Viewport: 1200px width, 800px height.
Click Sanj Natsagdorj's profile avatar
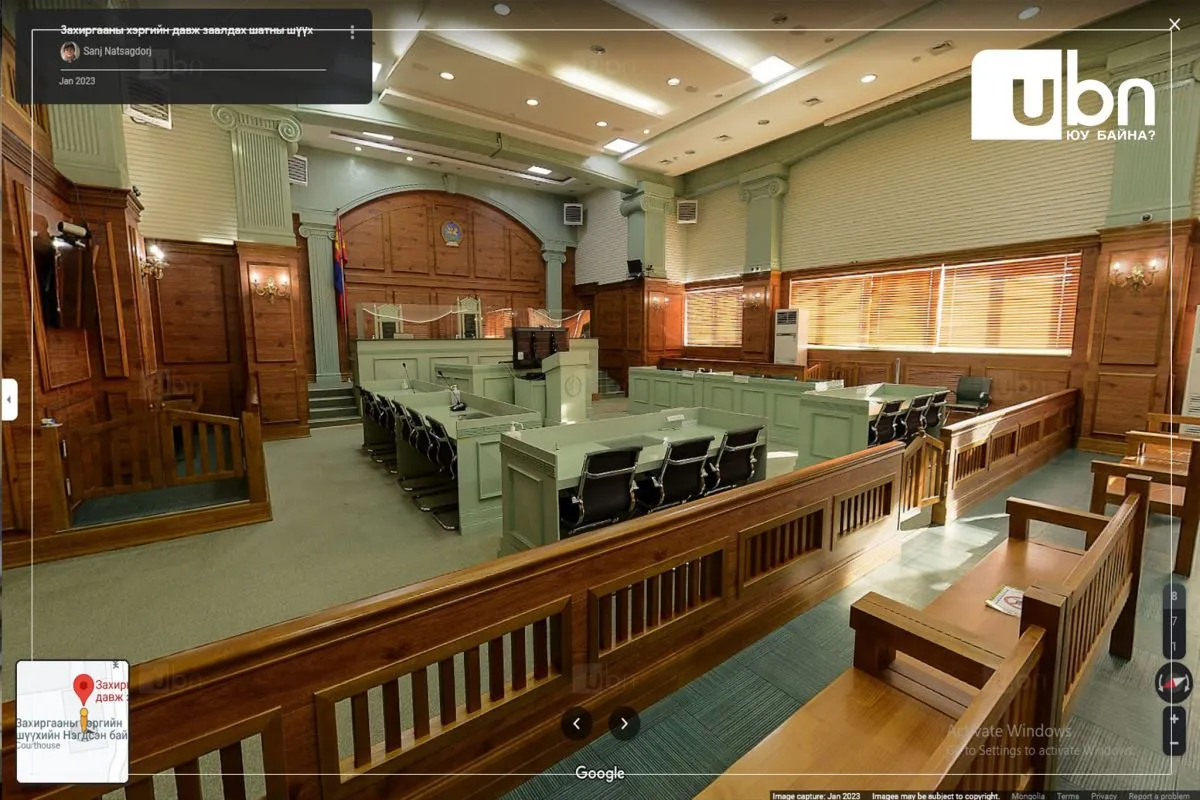click(x=69, y=52)
